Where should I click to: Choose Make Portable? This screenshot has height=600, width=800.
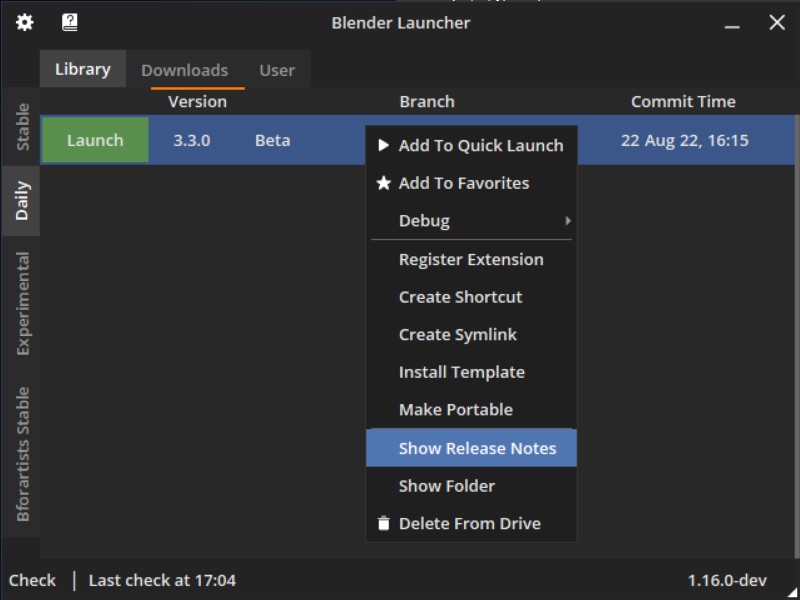pyautogui.click(x=471, y=410)
